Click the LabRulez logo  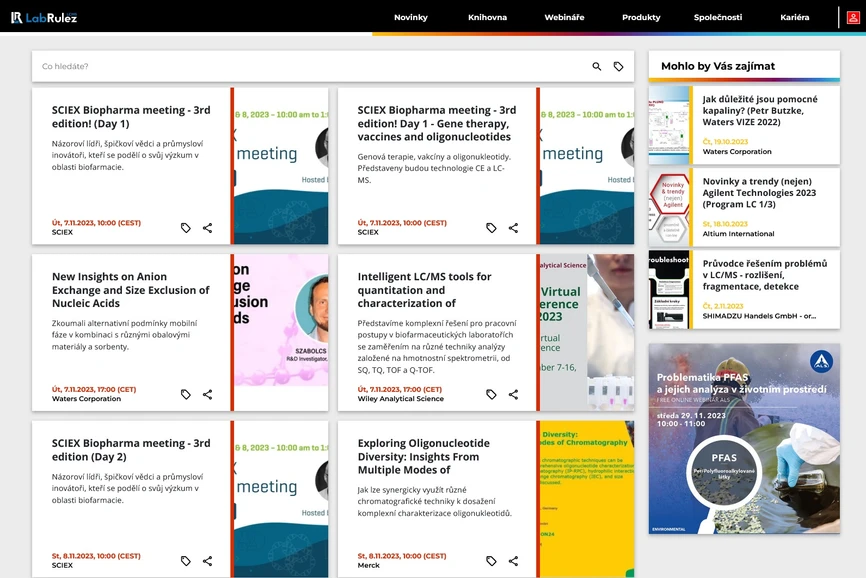coord(44,18)
